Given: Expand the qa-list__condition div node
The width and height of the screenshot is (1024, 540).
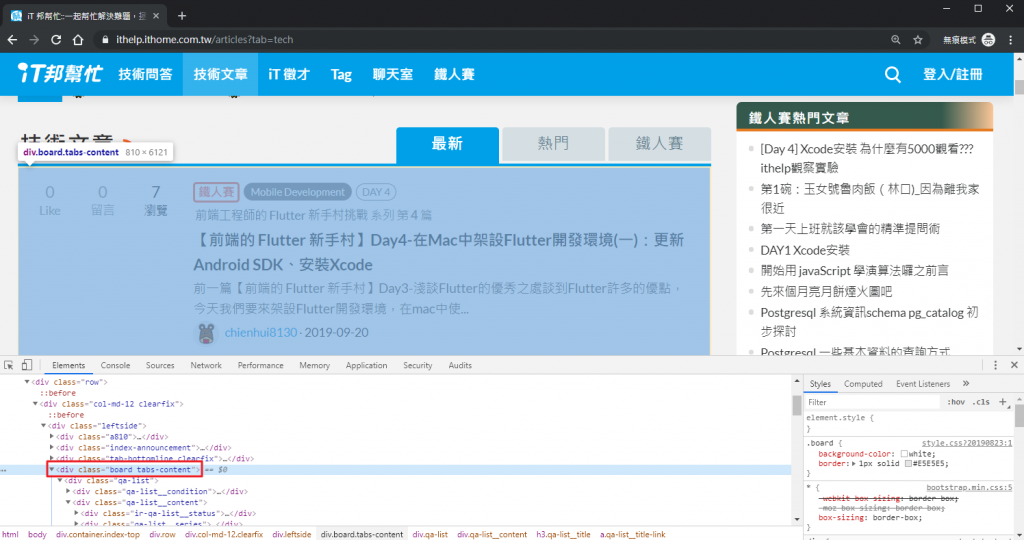Looking at the screenshot, I should (69, 492).
